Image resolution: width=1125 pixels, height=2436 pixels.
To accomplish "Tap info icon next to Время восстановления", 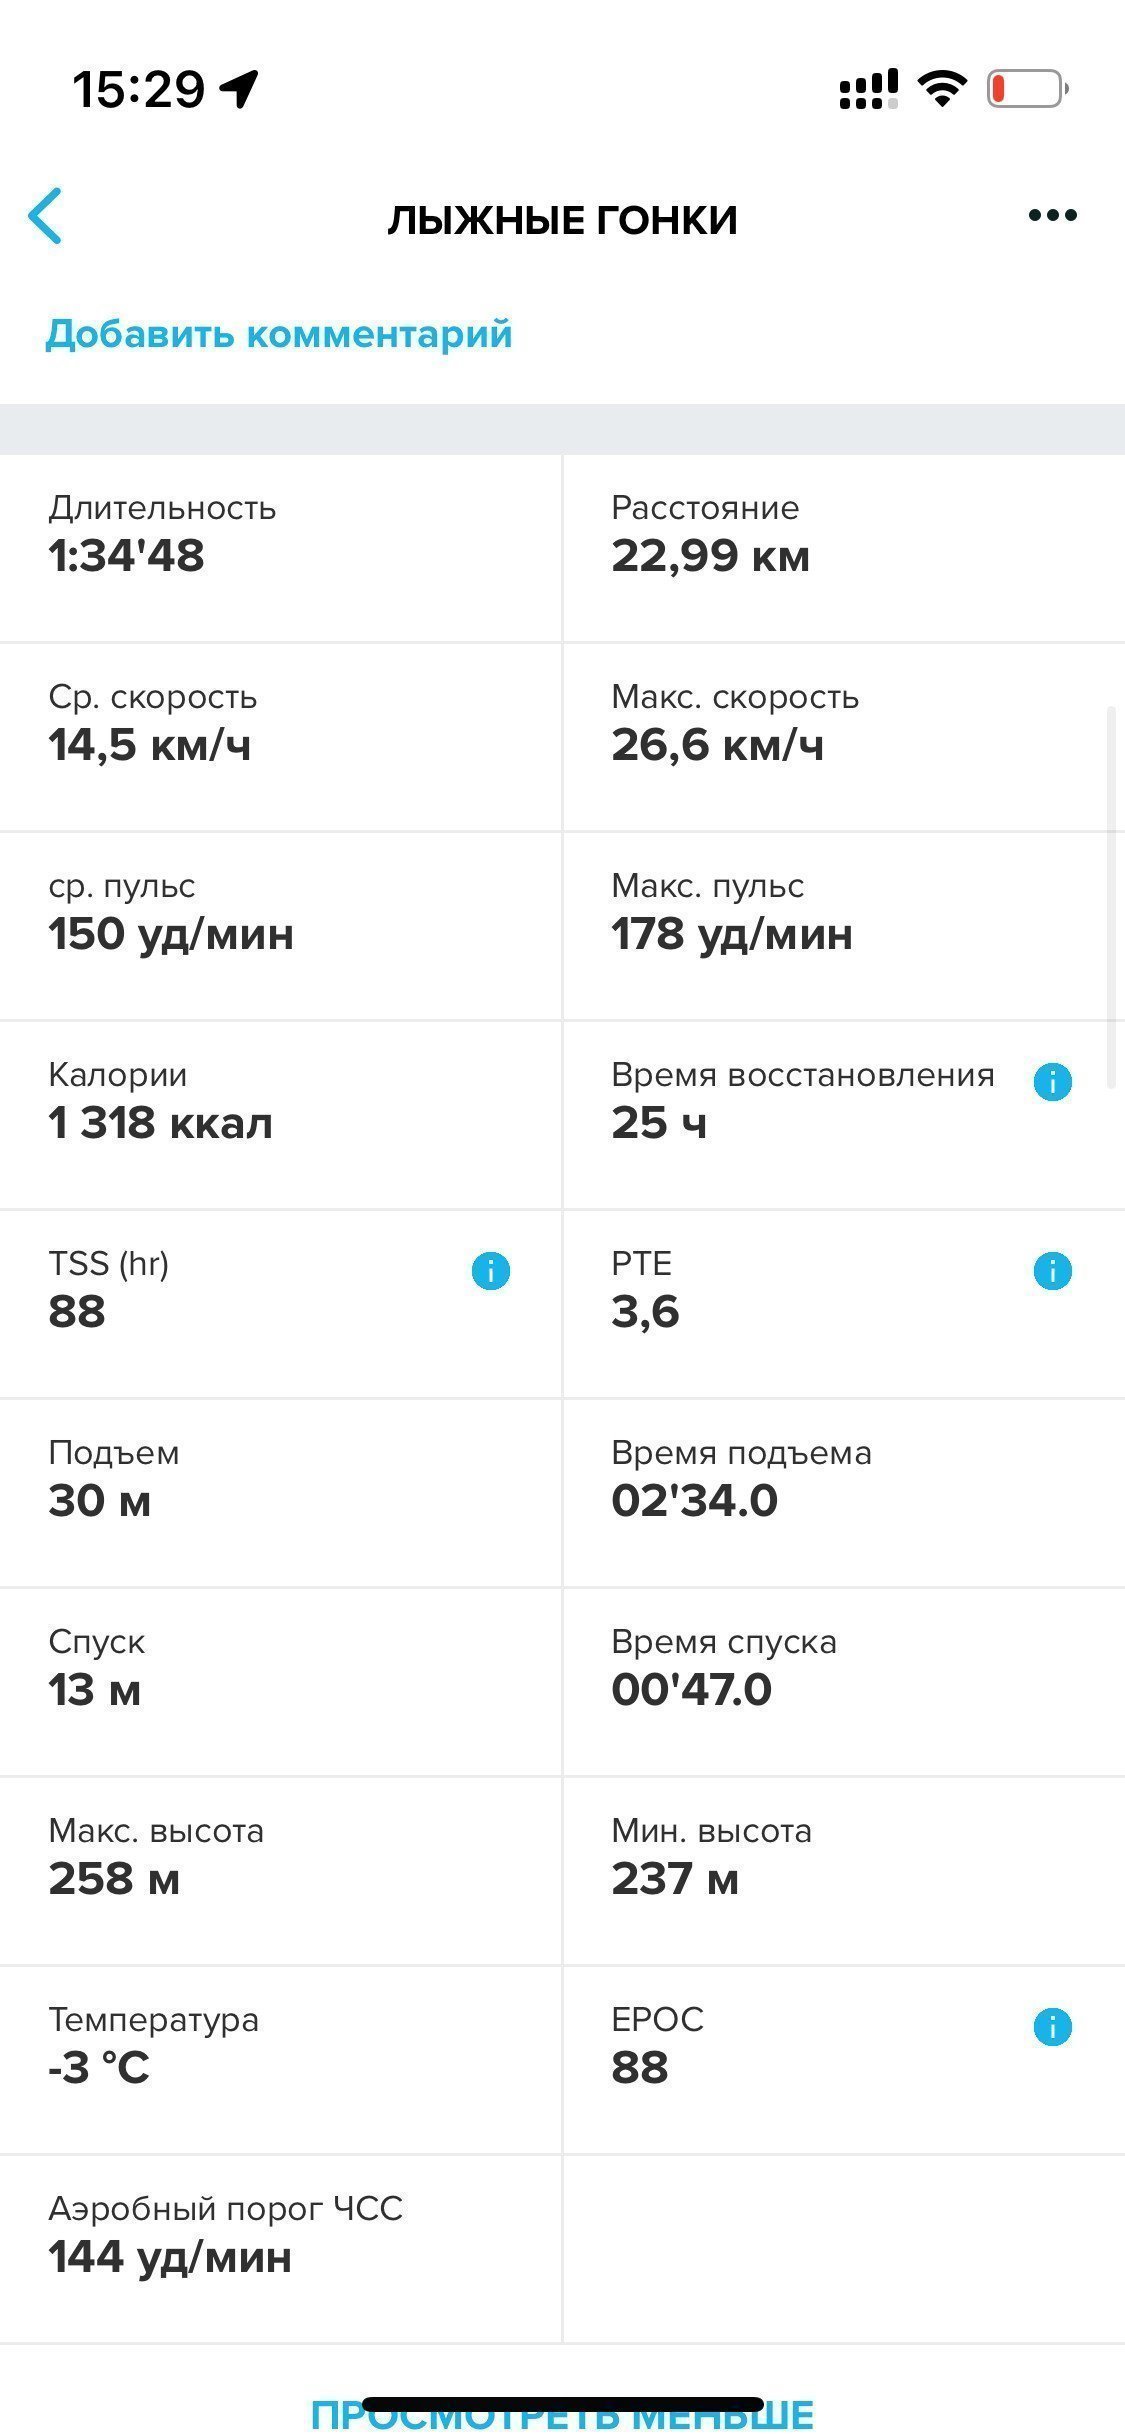I will (1052, 1081).
